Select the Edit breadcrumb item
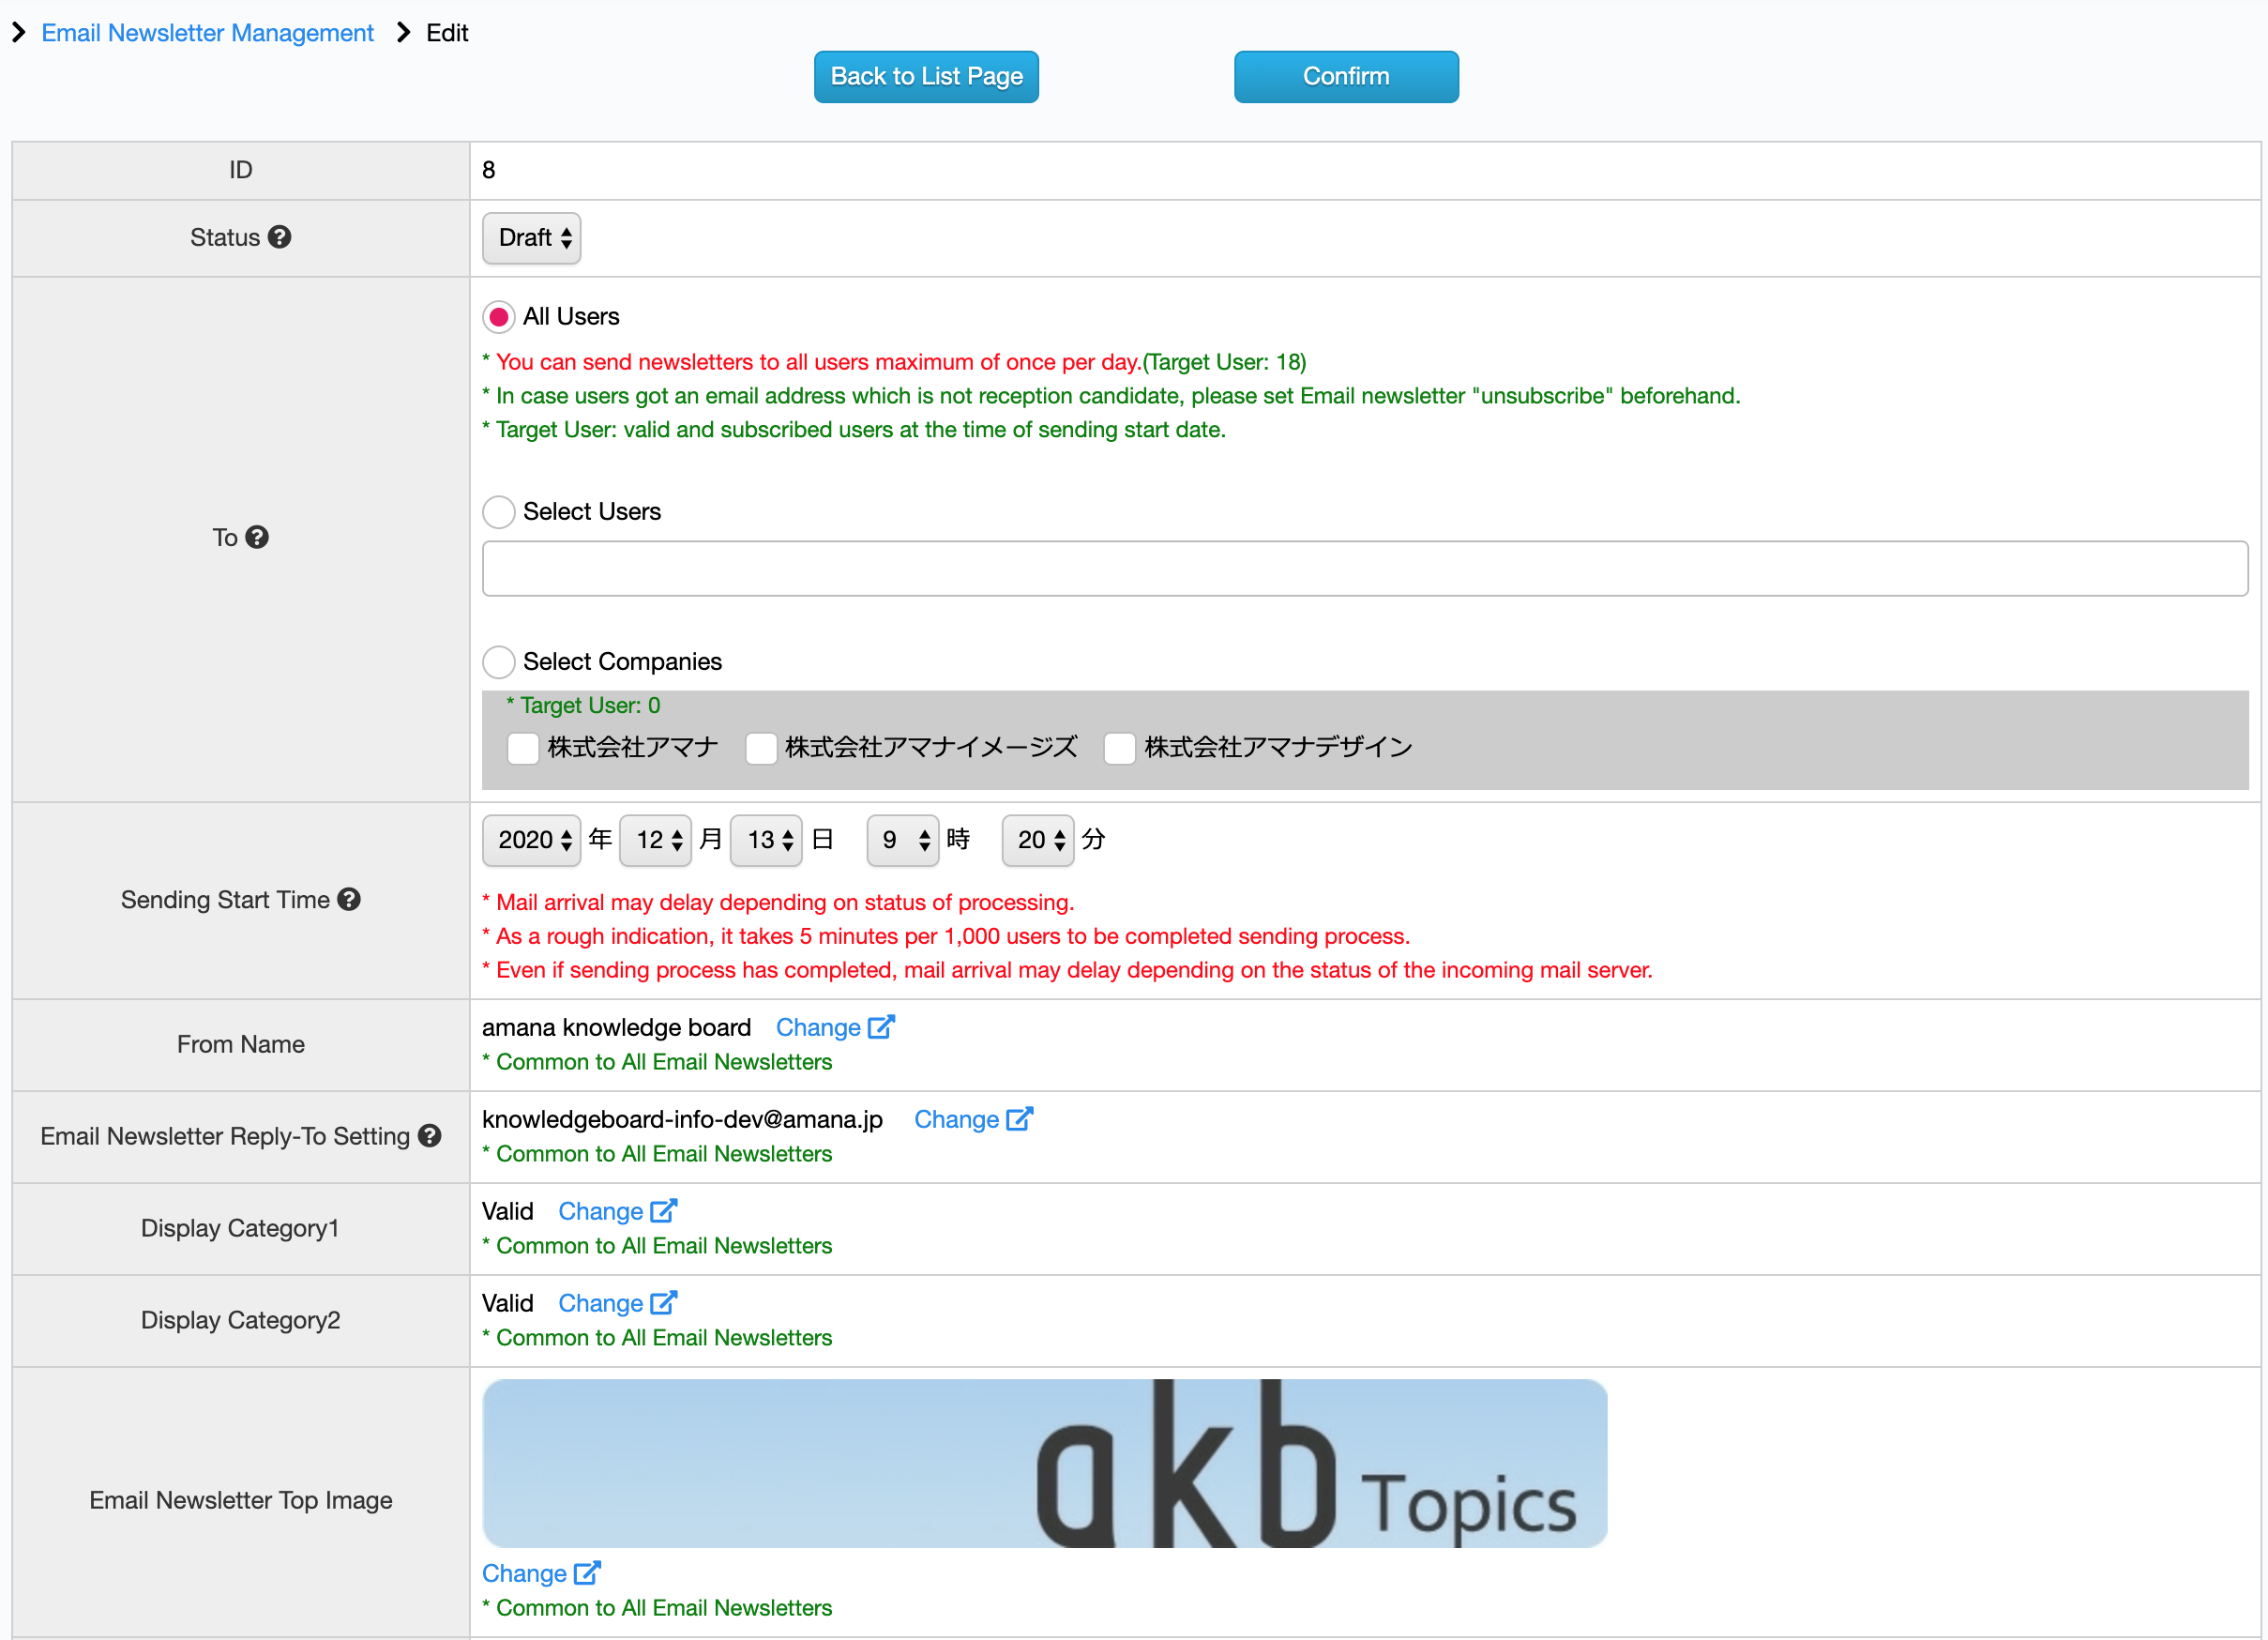The width and height of the screenshot is (2268, 1640). point(446,32)
